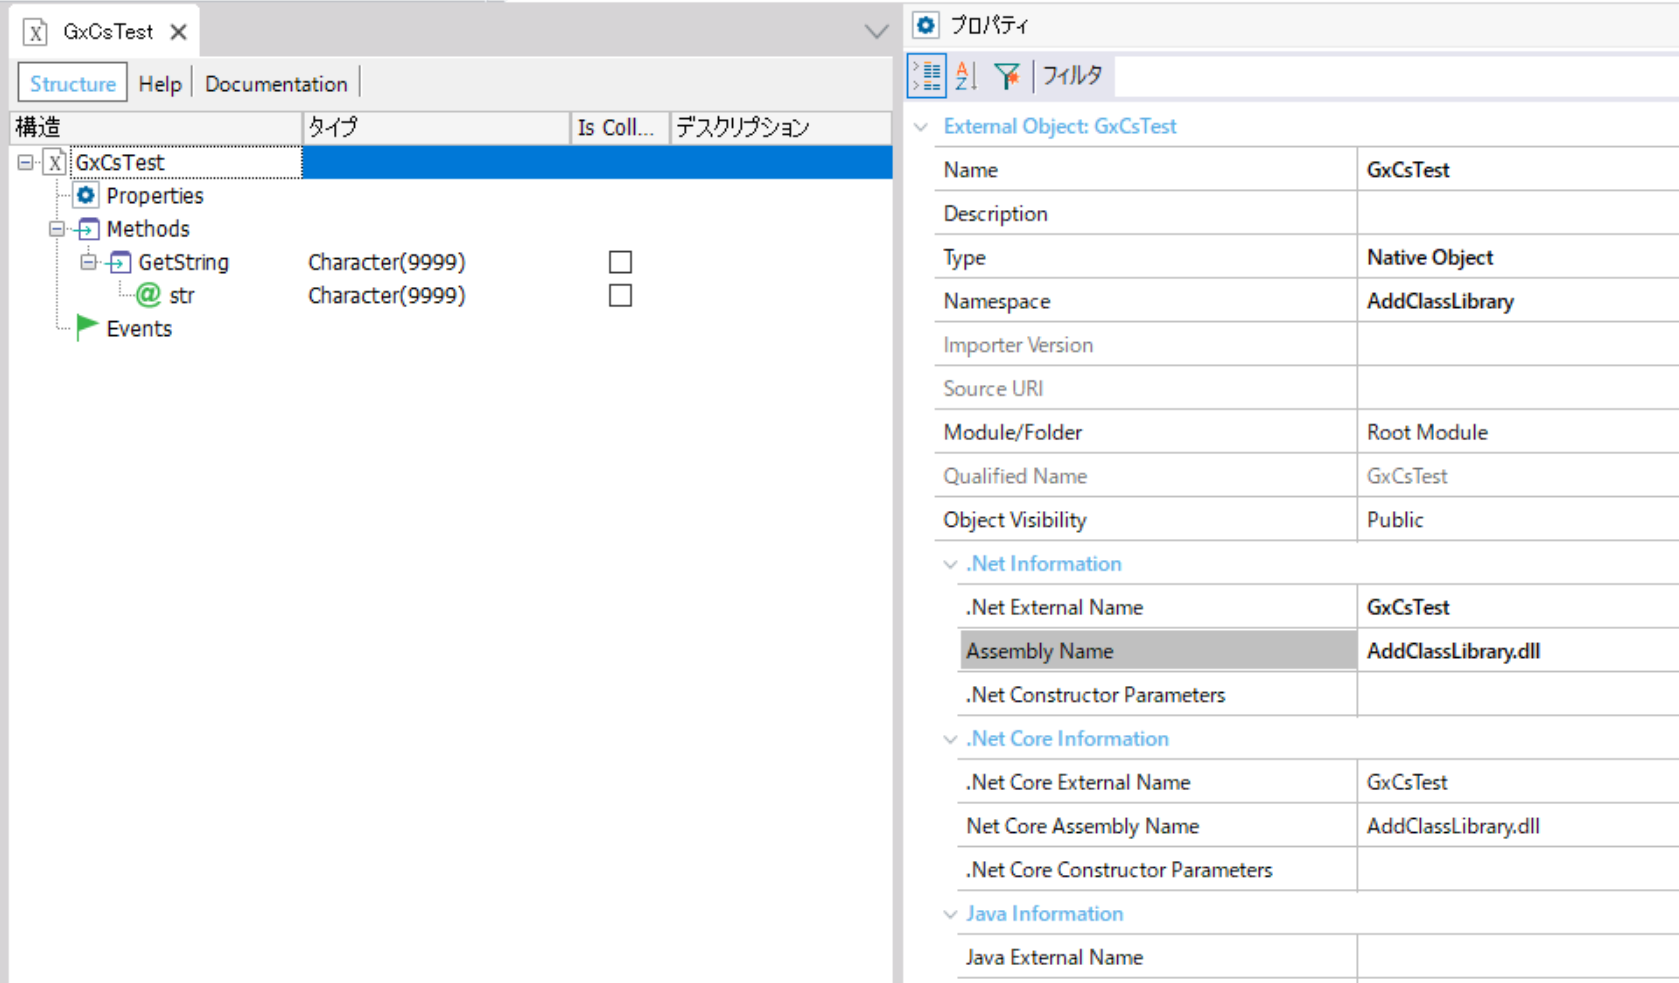Screen dimensions: 1679x983
Task: Collapse the GetString method node
Action: 89,262
